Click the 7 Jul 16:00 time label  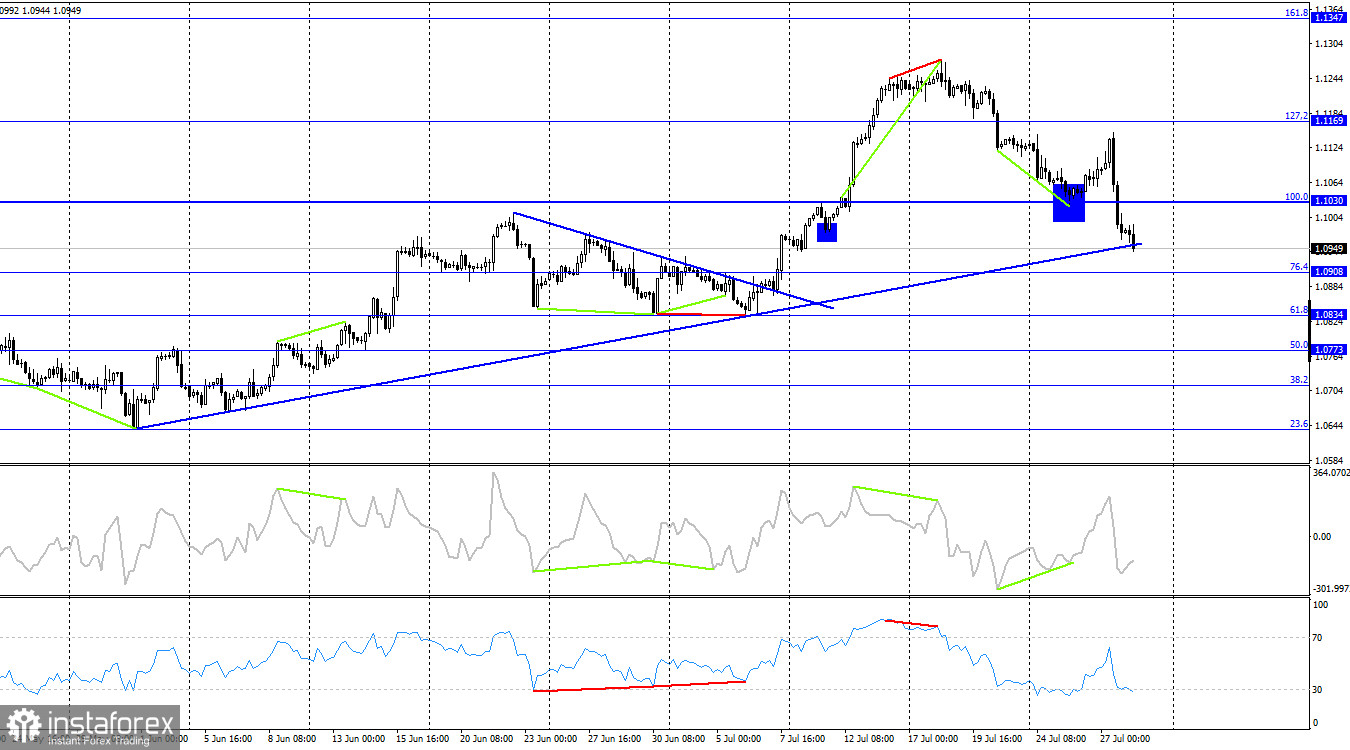point(802,739)
